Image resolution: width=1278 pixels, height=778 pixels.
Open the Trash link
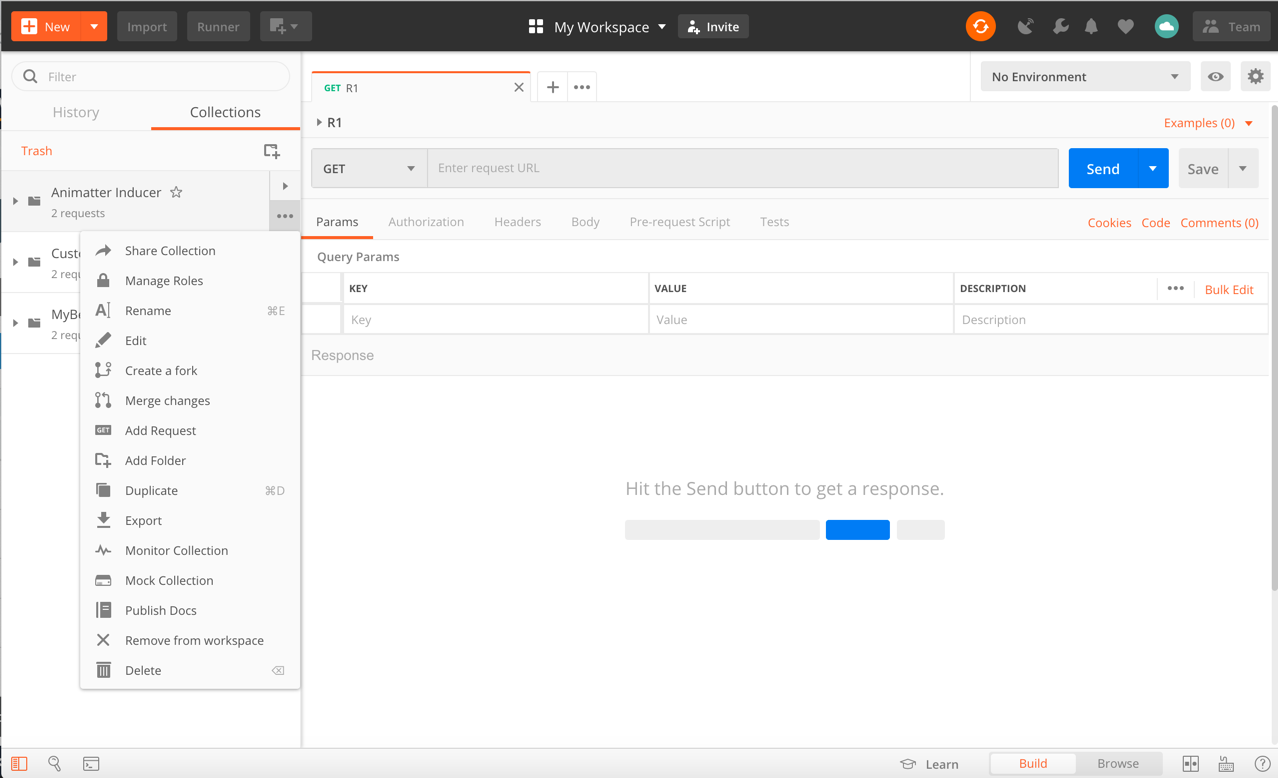click(x=36, y=151)
